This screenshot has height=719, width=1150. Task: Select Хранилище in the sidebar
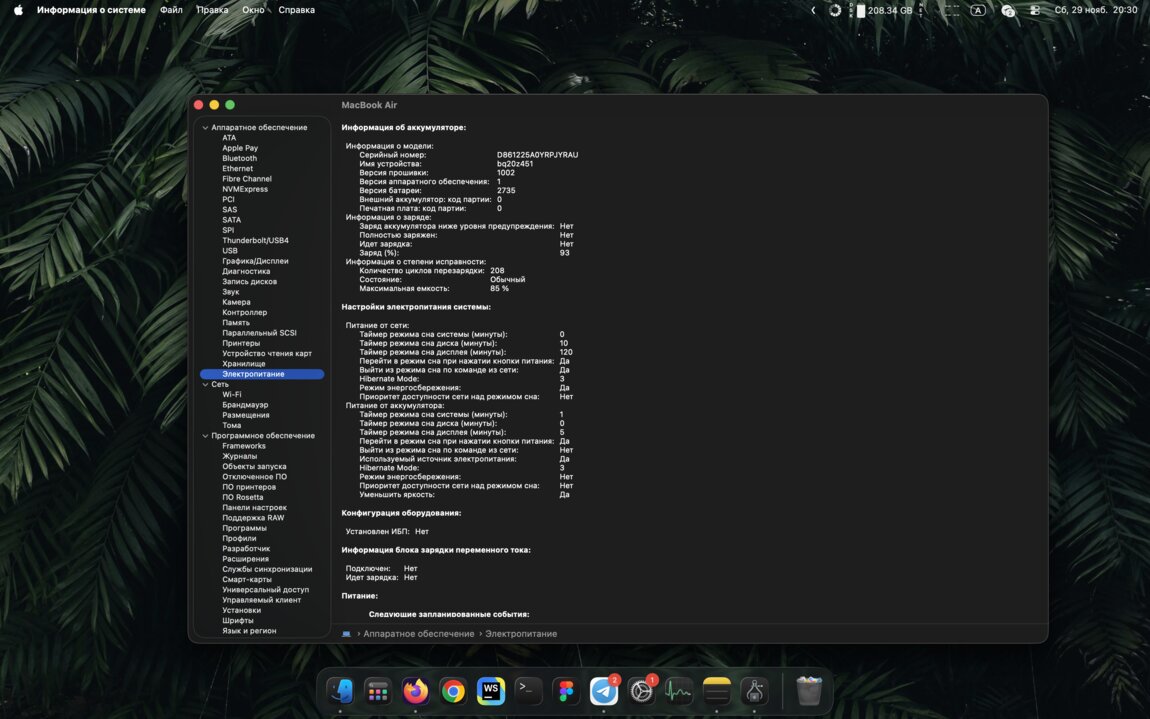coord(243,364)
